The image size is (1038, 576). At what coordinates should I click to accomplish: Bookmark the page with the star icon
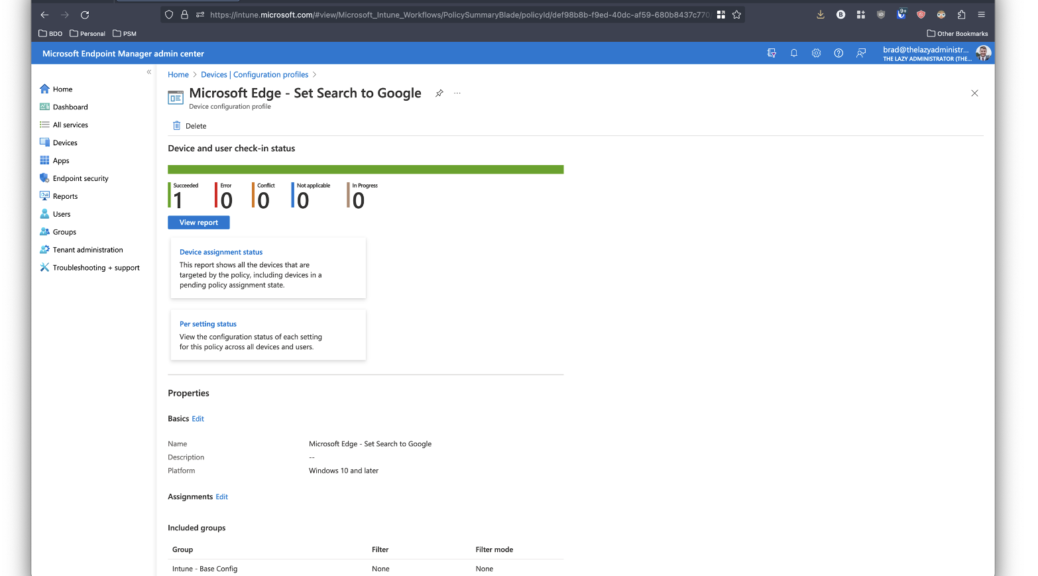pyautogui.click(x=737, y=15)
